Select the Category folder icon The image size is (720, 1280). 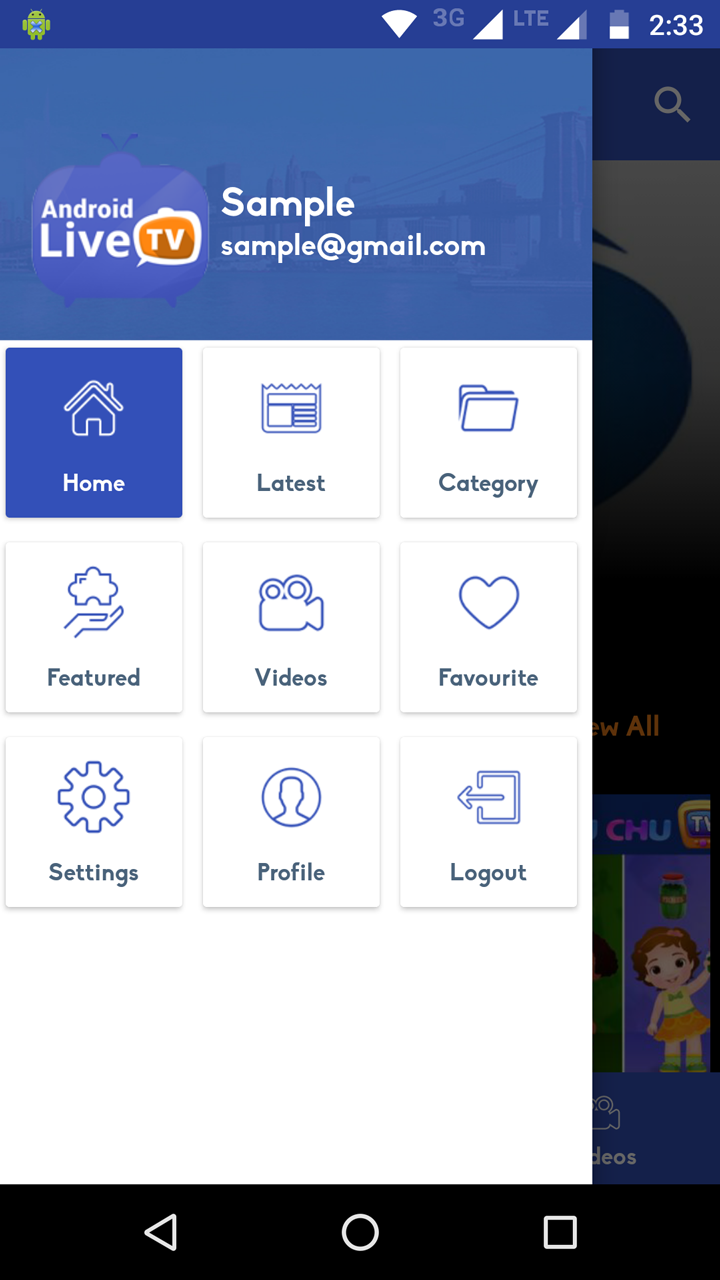tap(488, 408)
